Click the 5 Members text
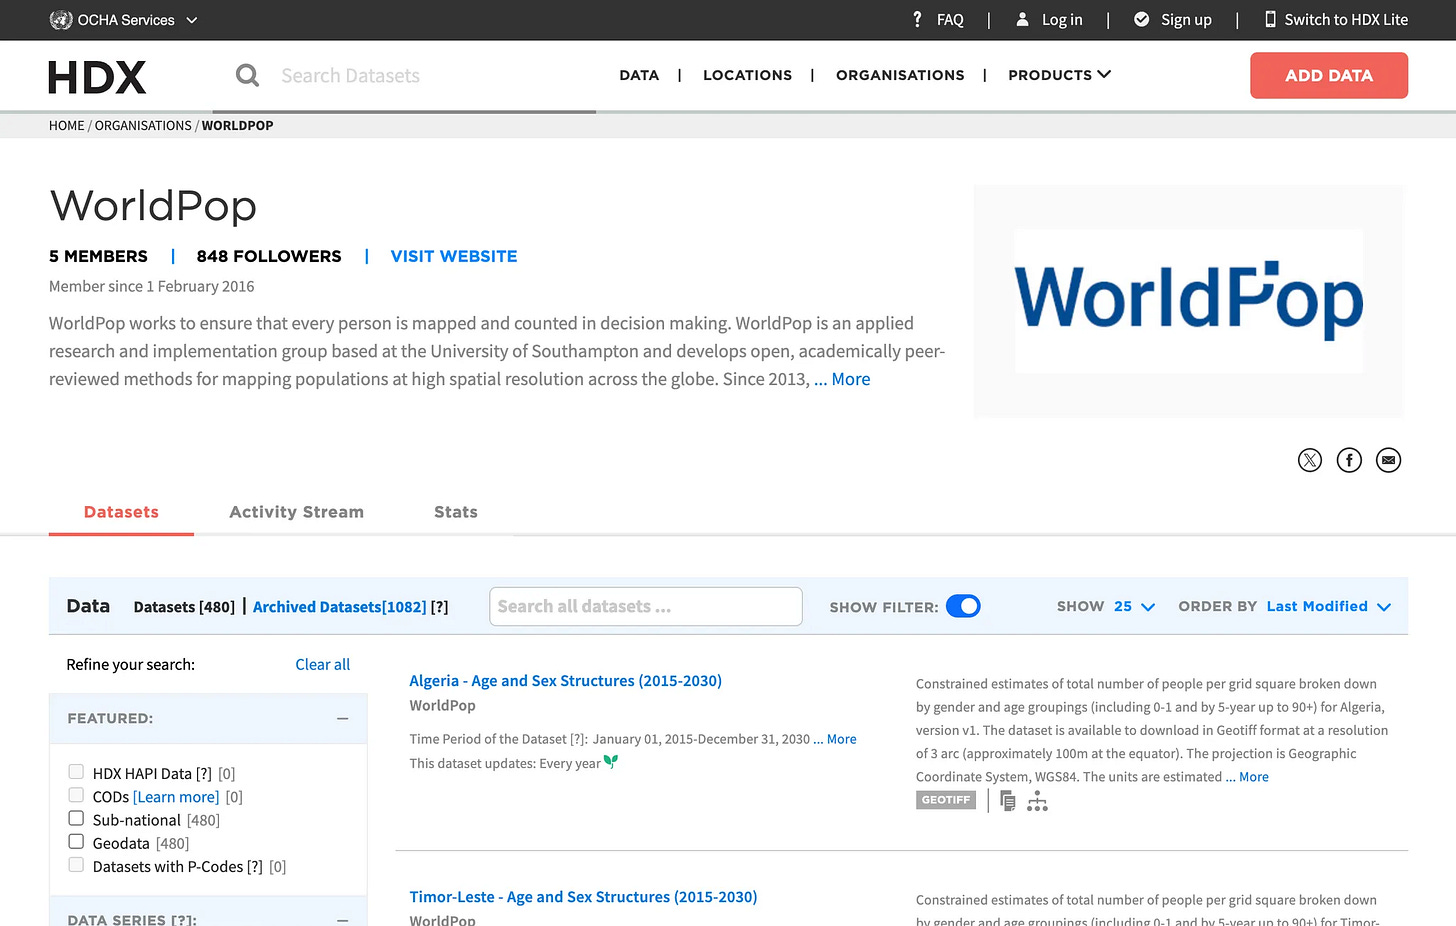 tap(98, 256)
